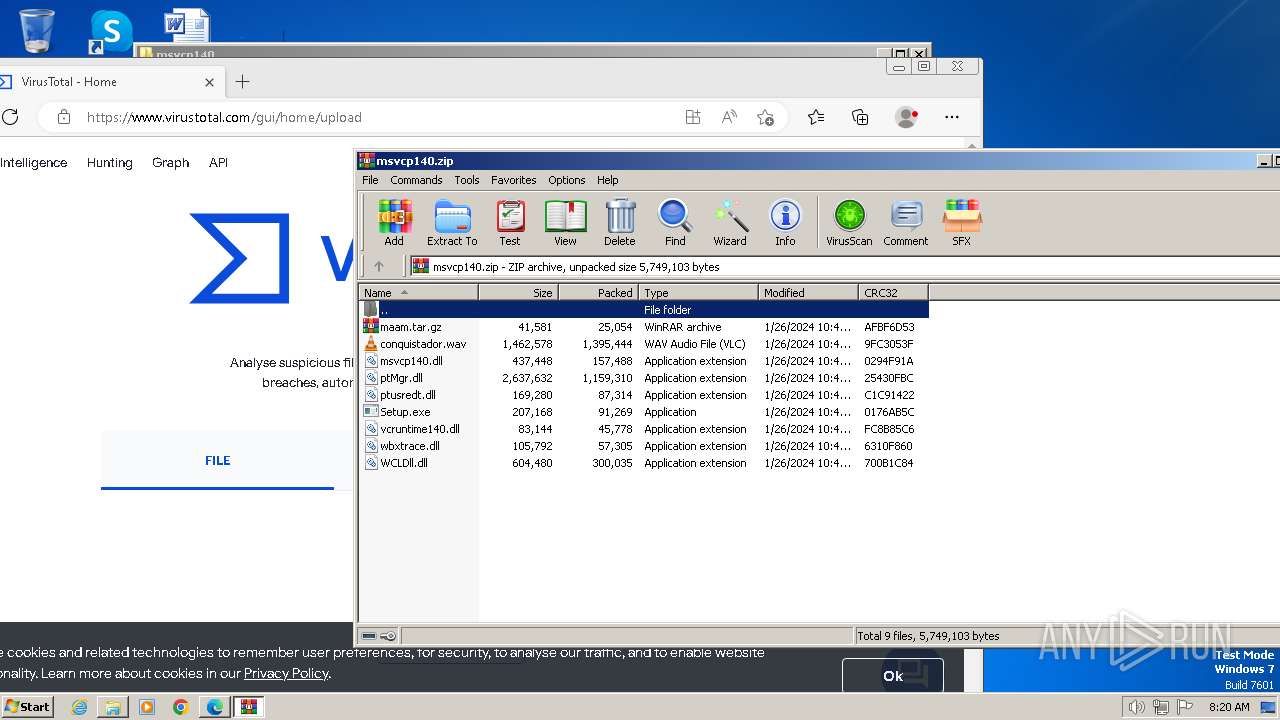Screen dimensions: 1280x720
Task: Open File Explorer from taskbar
Action: 113,707
